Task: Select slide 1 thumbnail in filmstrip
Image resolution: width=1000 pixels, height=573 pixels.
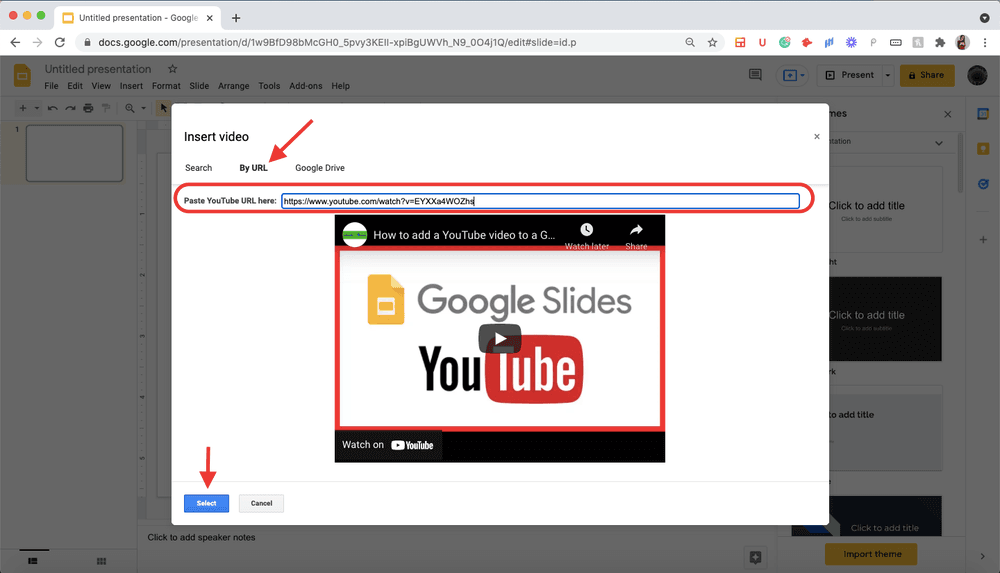Action: point(74,153)
